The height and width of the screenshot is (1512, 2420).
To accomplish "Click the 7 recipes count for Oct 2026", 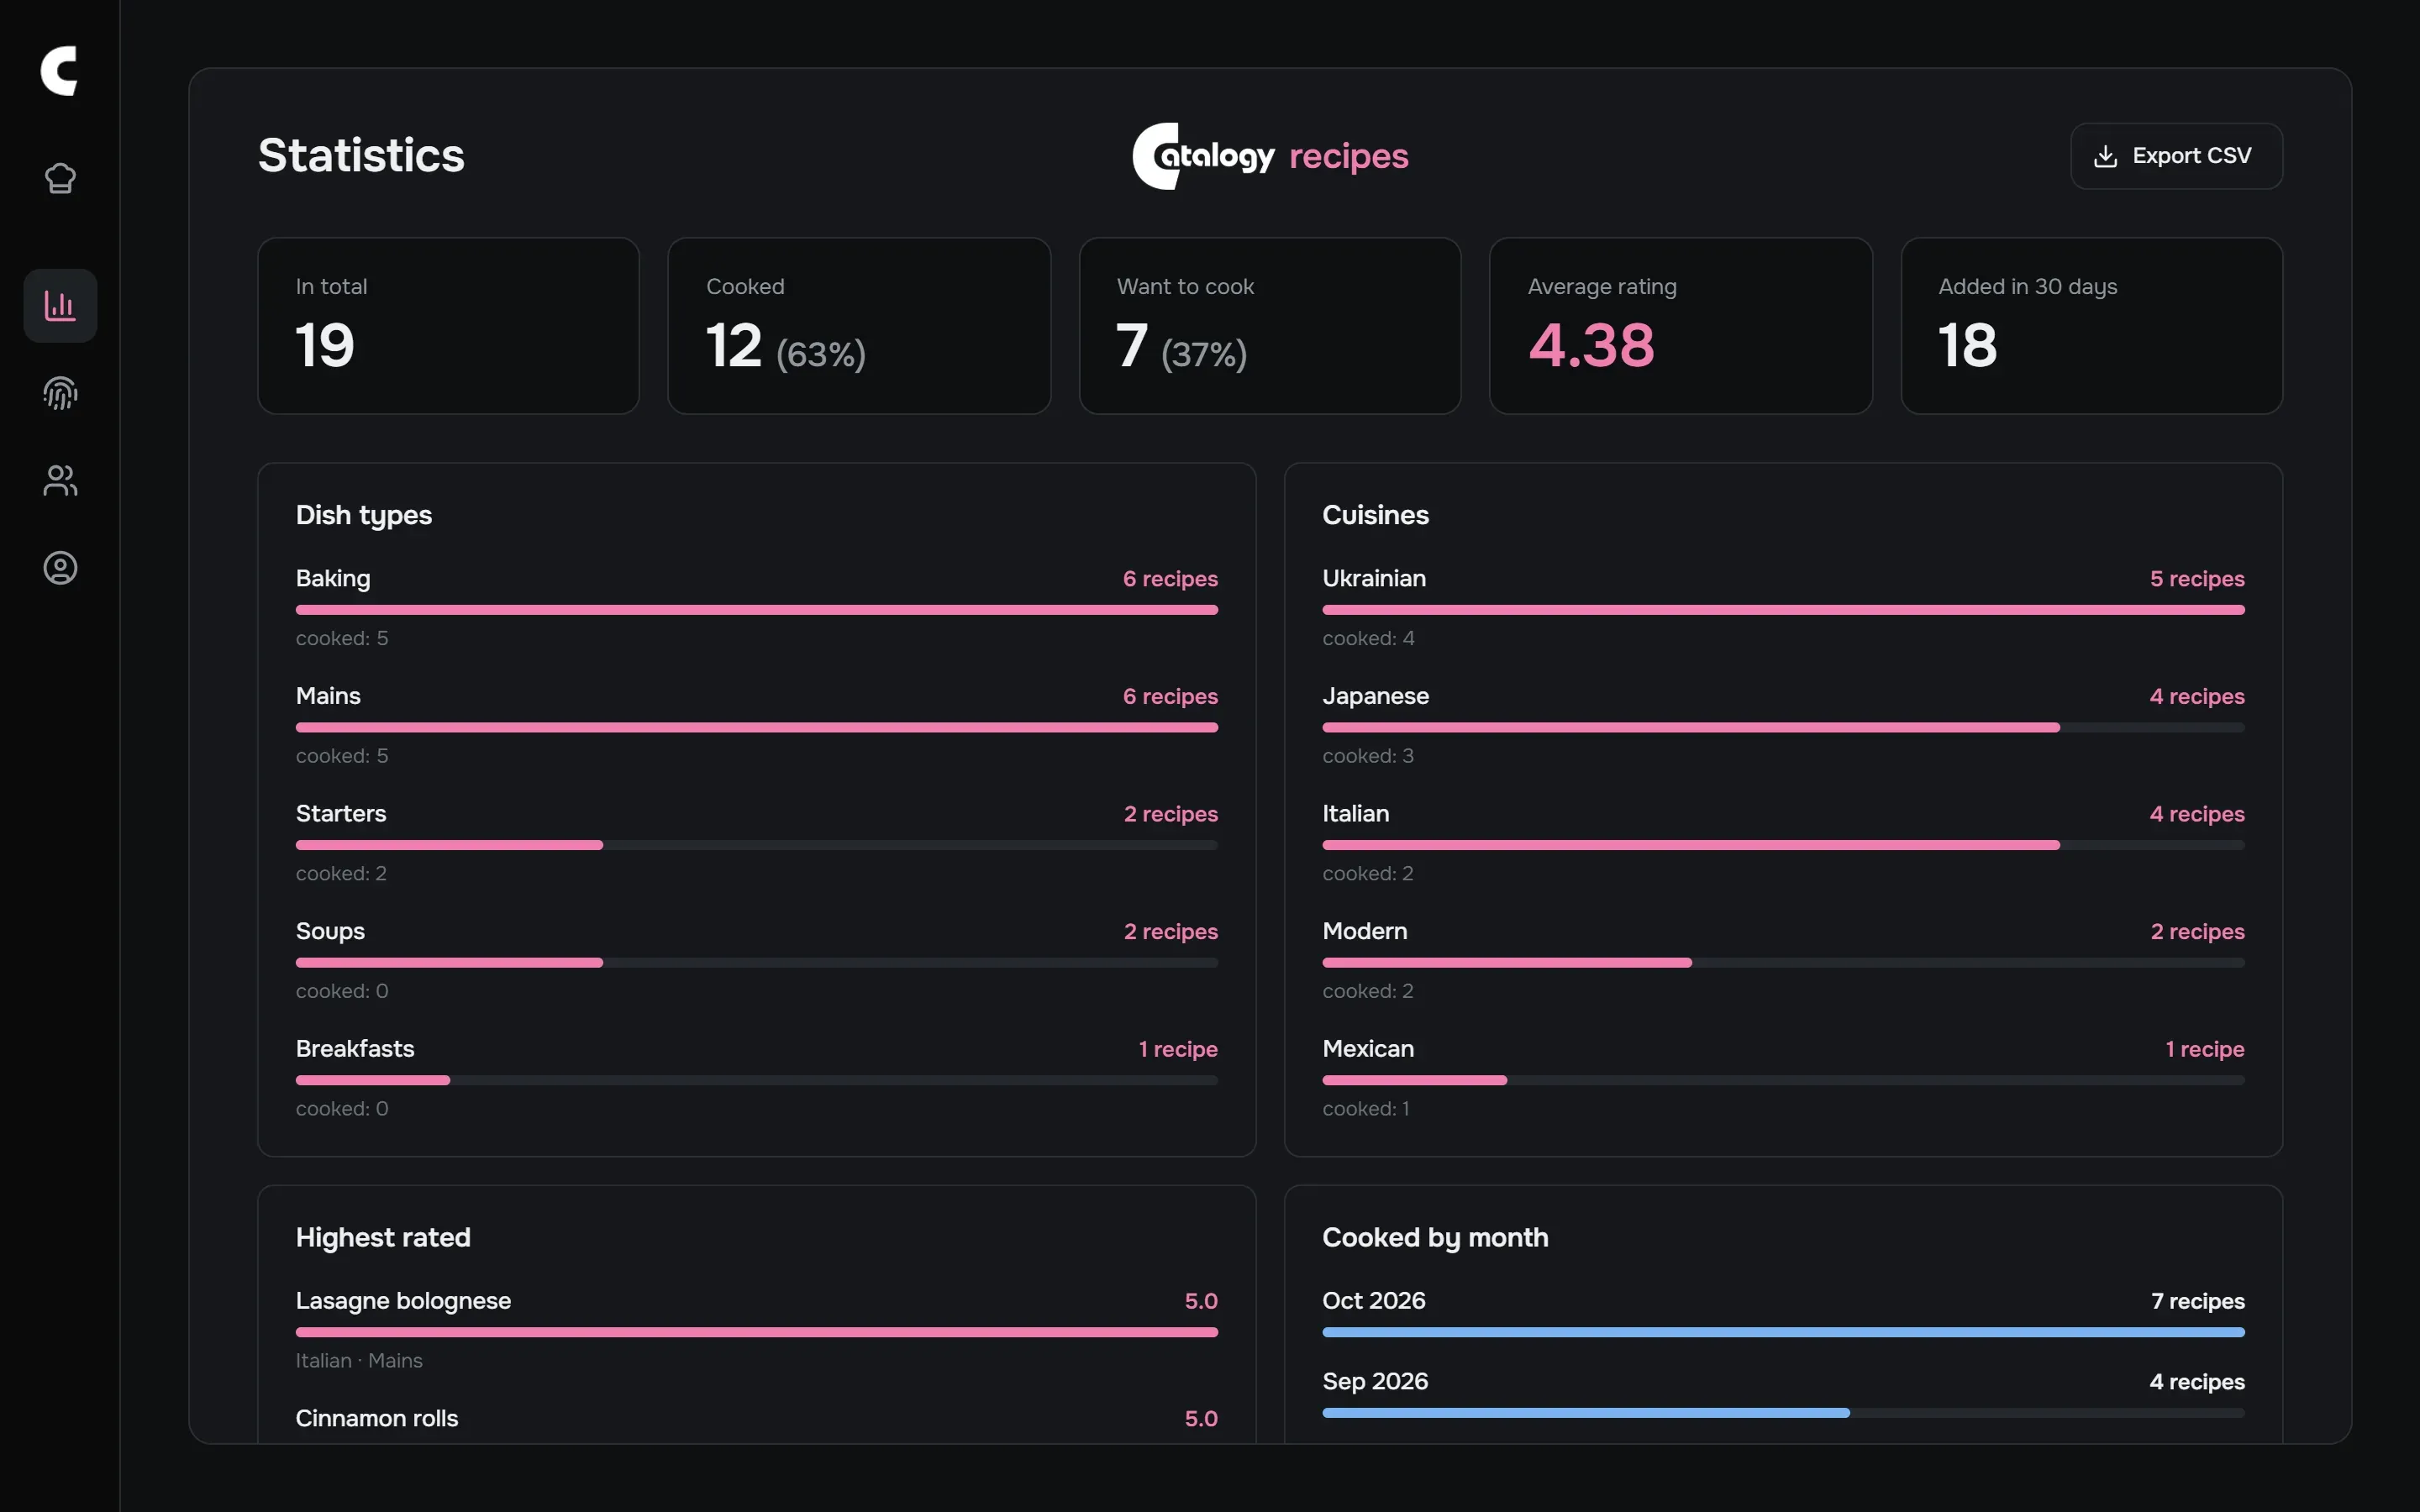I will (2197, 1301).
